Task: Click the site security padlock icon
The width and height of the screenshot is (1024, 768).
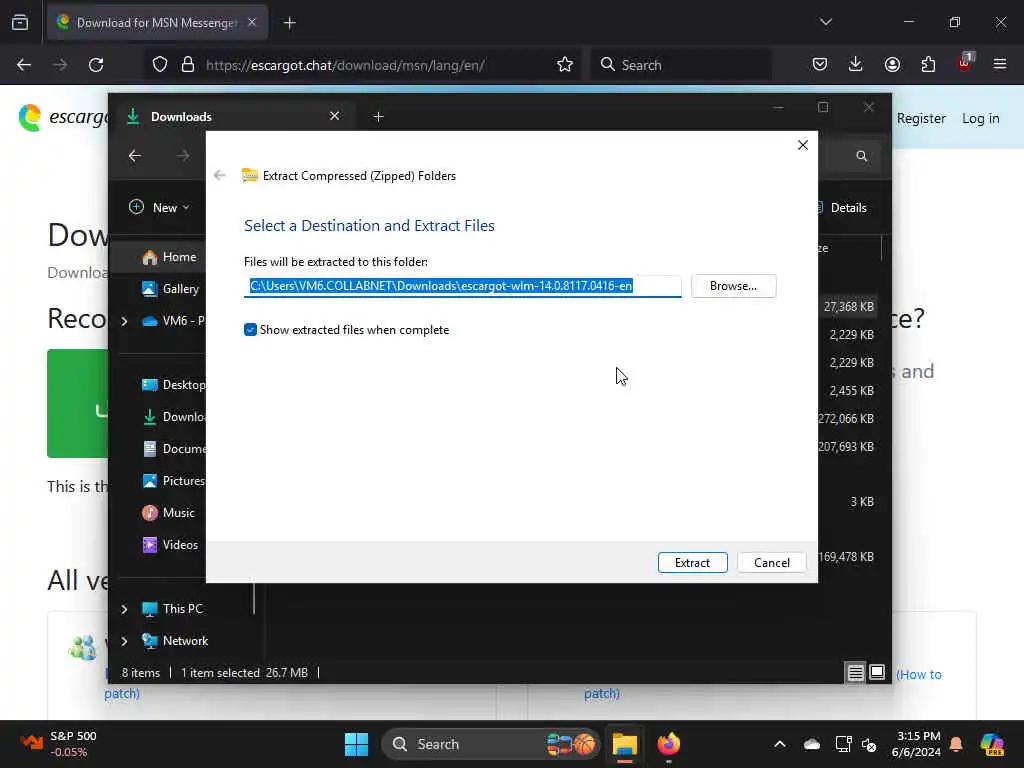Action: (x=188, y=65)
